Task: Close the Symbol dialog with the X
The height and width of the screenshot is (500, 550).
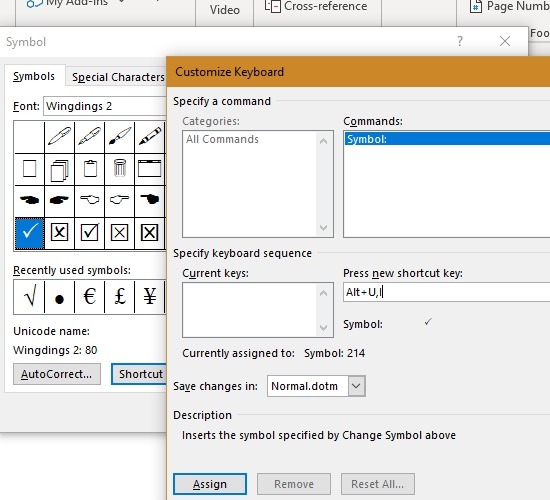Action: (505, 41)
